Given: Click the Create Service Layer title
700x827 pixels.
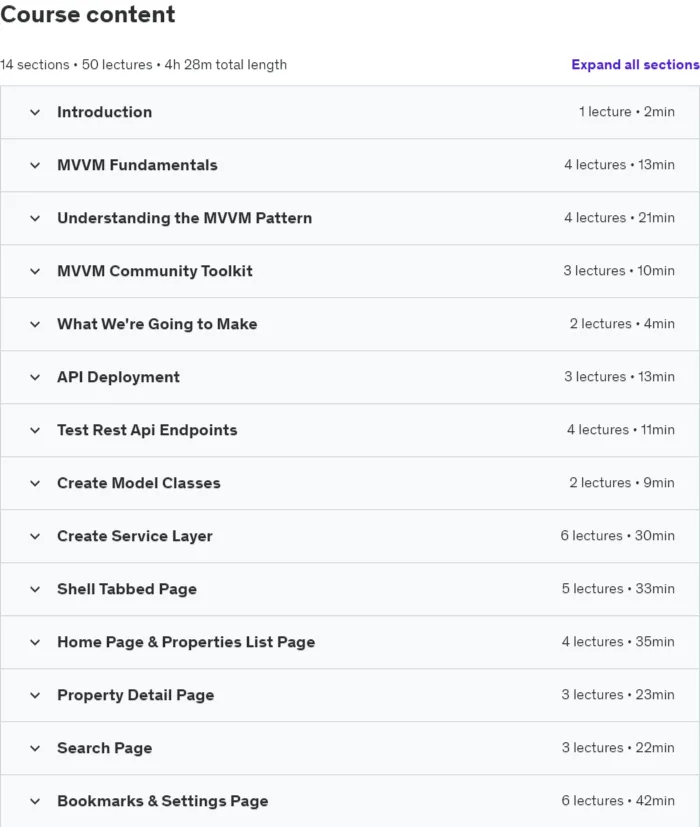Looking at the screenshot, I should (135, 536).
